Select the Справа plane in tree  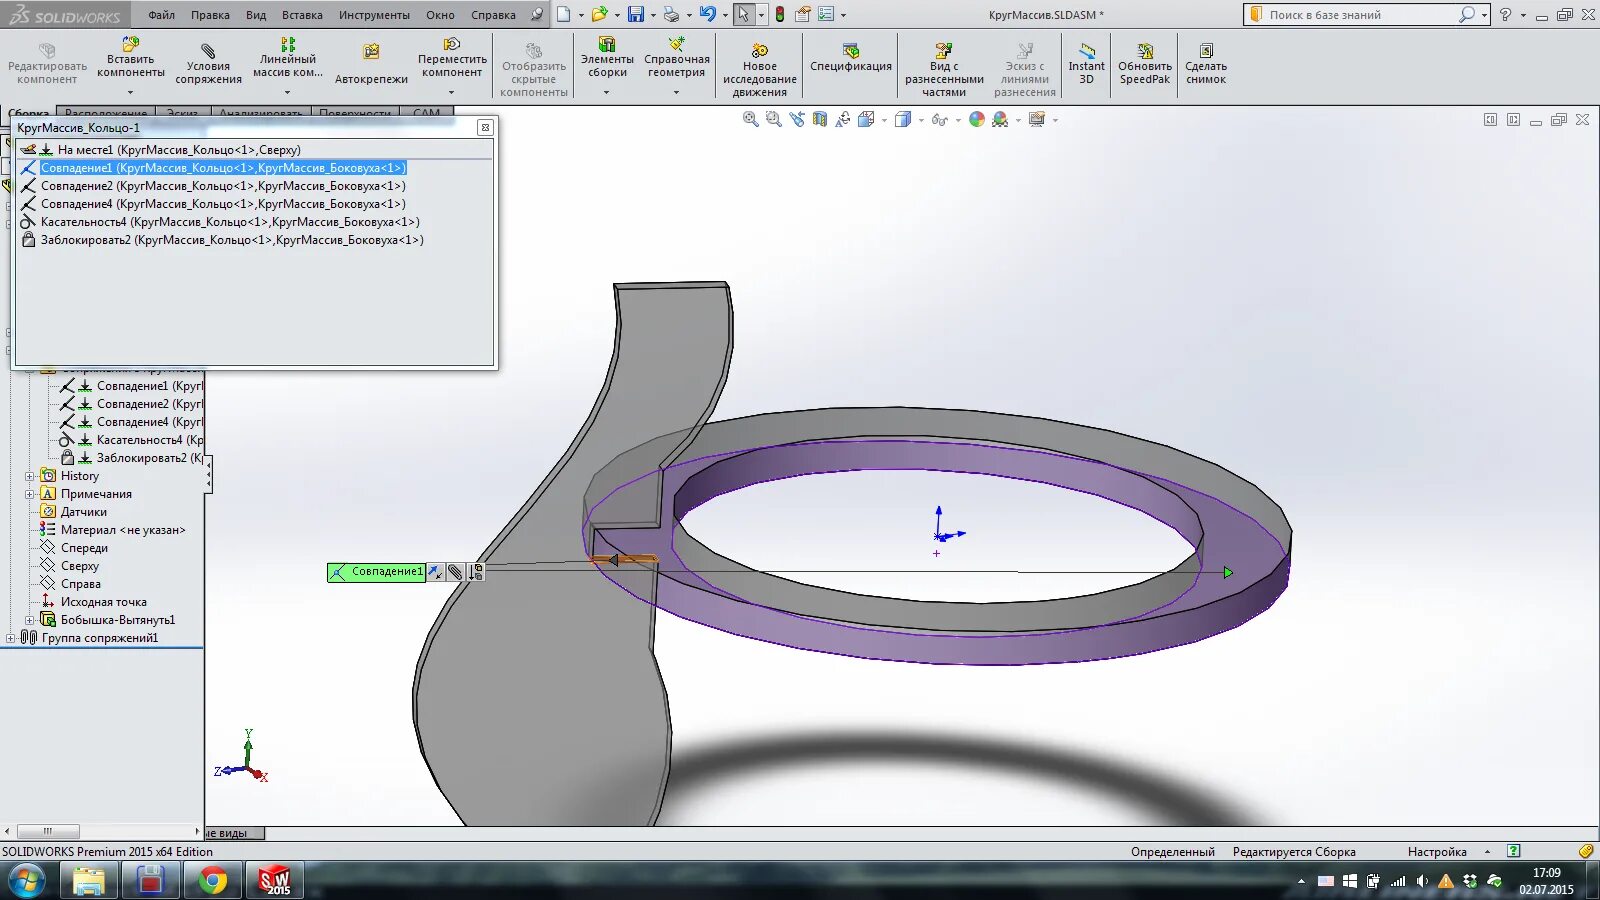80,584
